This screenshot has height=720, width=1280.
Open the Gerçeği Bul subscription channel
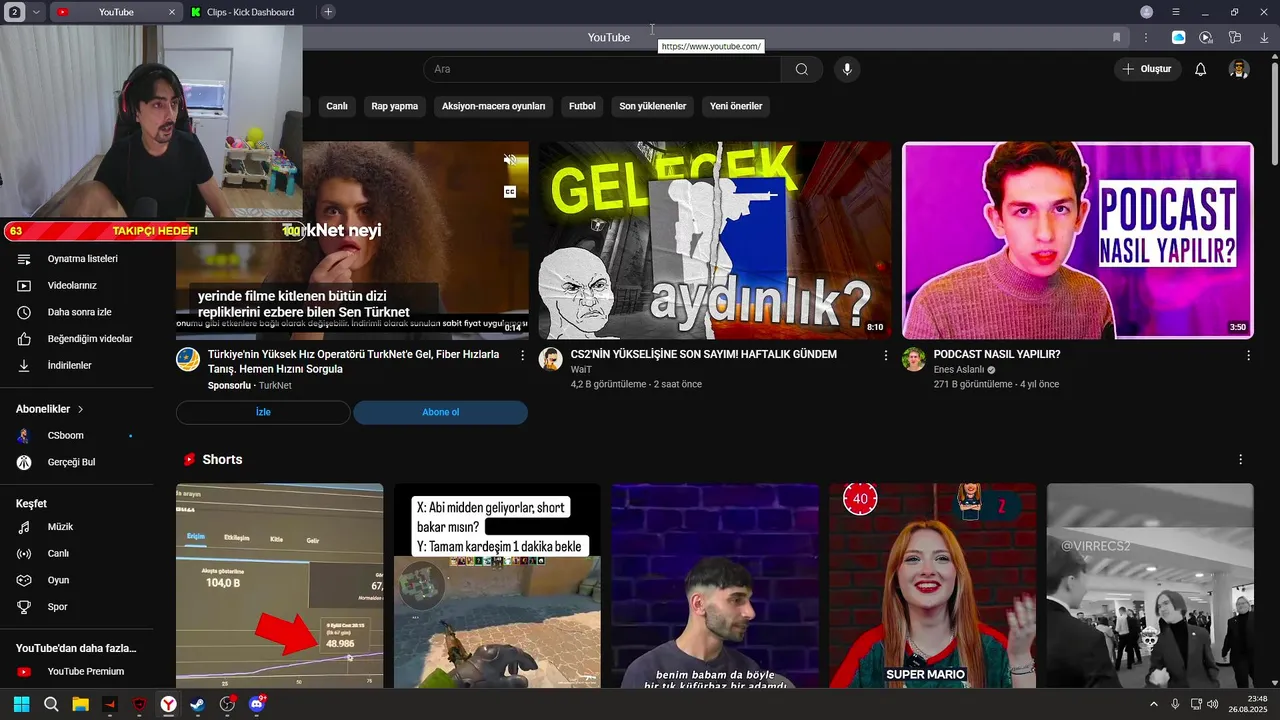[x=72, y=462]
